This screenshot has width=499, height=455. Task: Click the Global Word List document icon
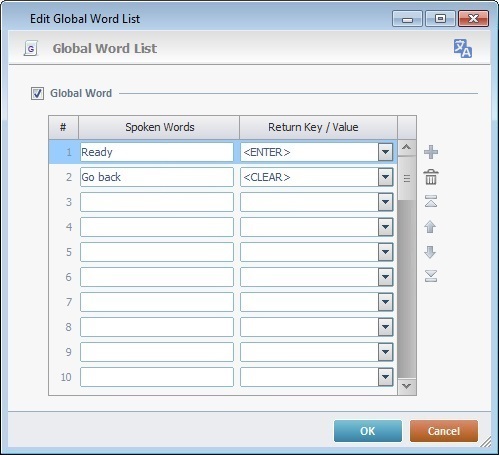(31, 48)
